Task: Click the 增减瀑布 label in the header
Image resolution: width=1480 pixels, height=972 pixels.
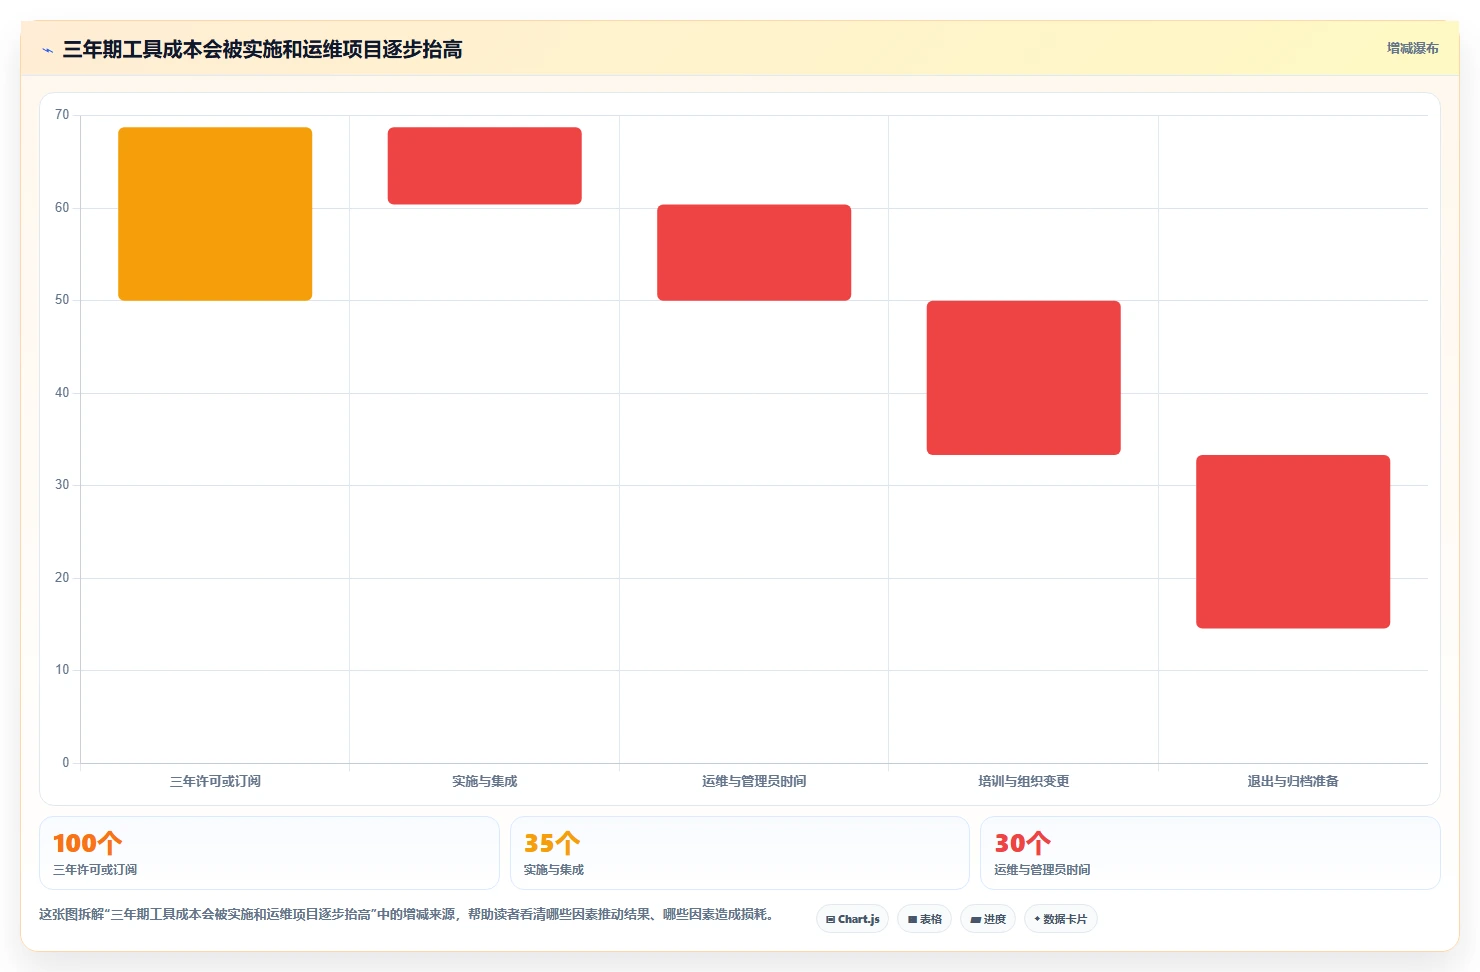Action: 1412,48
